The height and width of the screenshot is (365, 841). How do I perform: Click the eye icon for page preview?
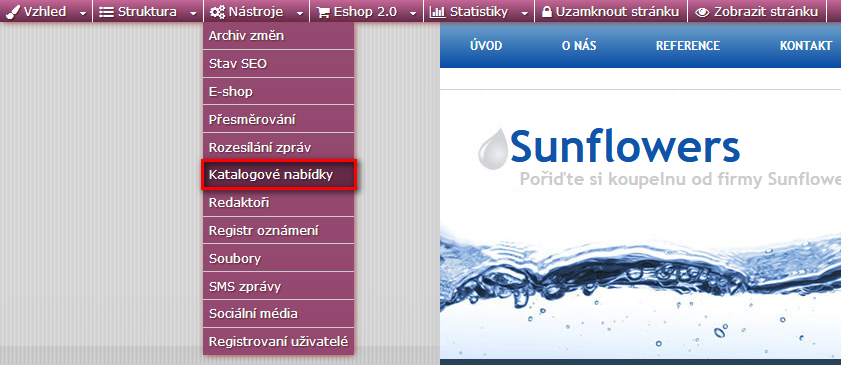coord(702,12)
